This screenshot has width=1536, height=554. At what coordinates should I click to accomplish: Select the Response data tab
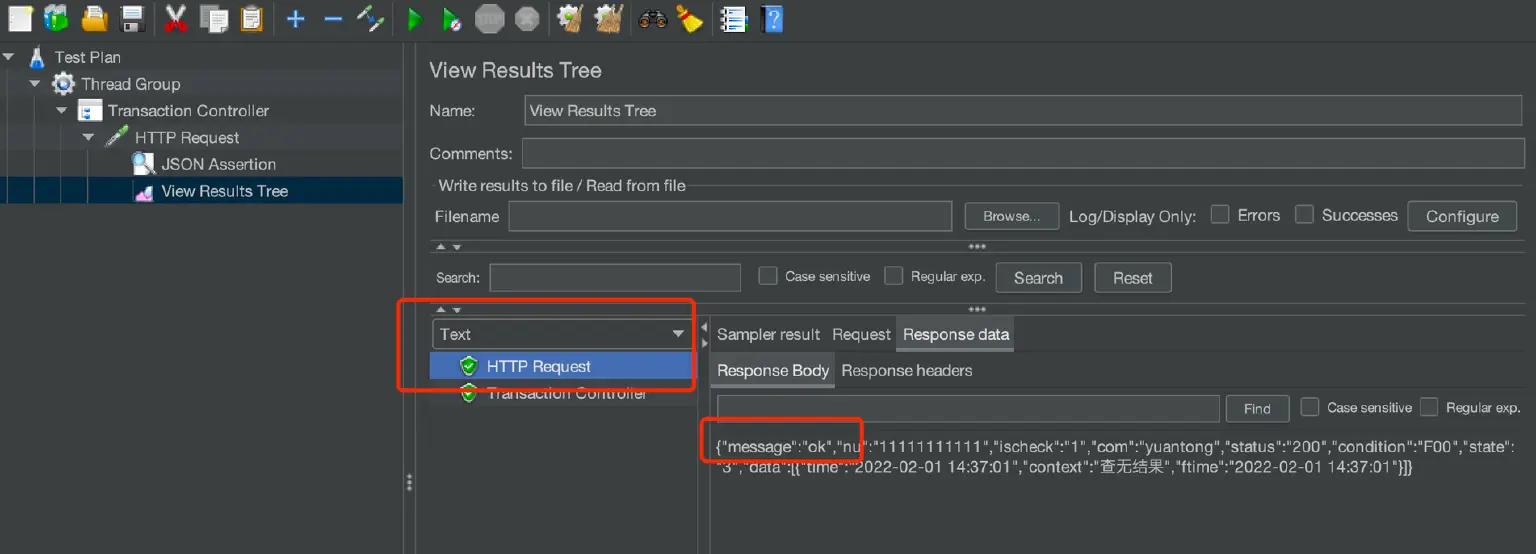pyautogui.click(x=956, y=335)
